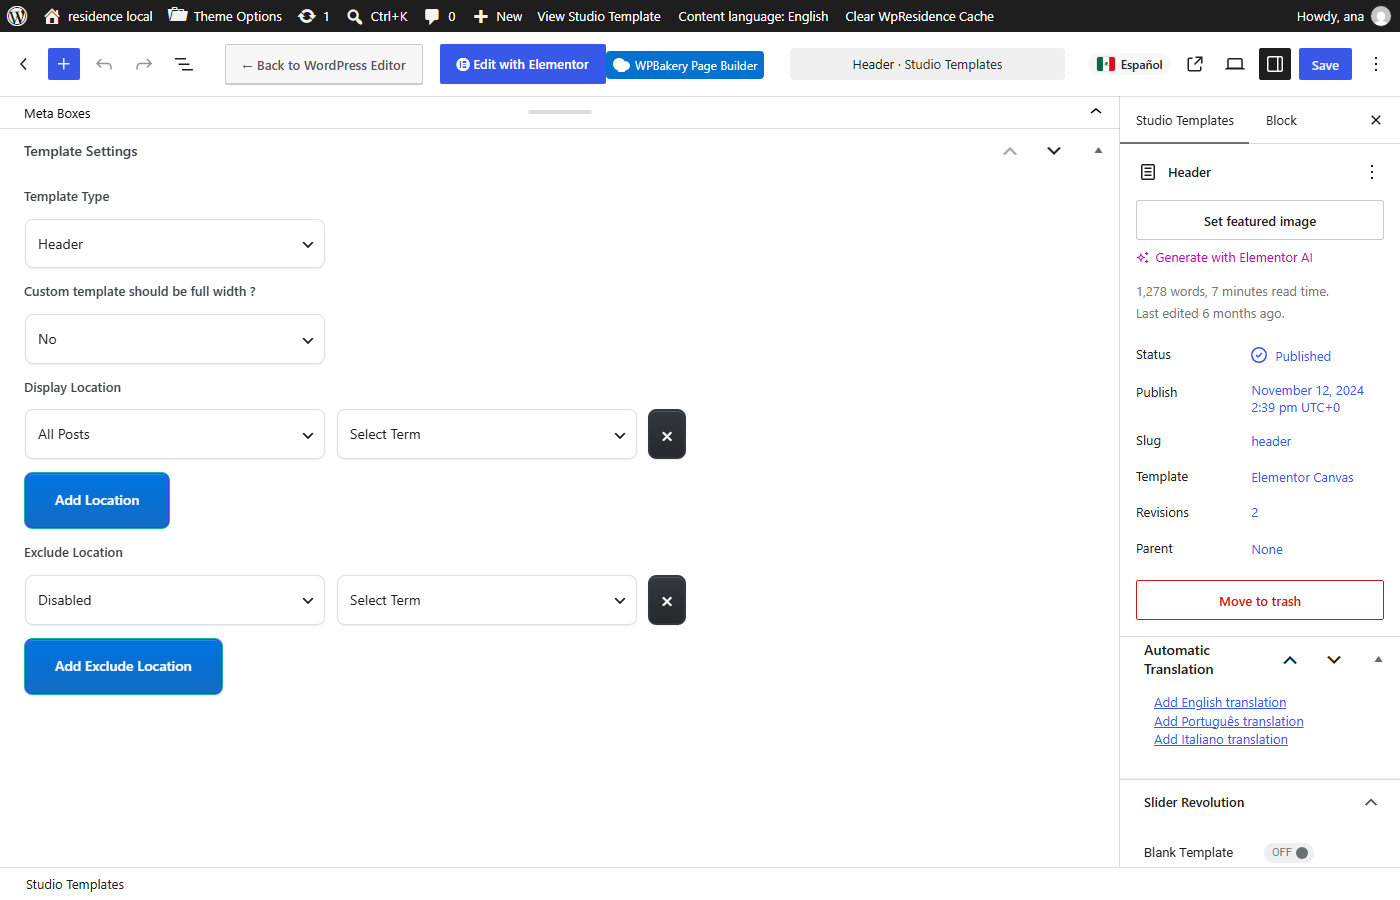Viewport: 1400px width, 900px height.
Task: Toggle Blank Template OFF switch
Action: tap(1289, 852)
